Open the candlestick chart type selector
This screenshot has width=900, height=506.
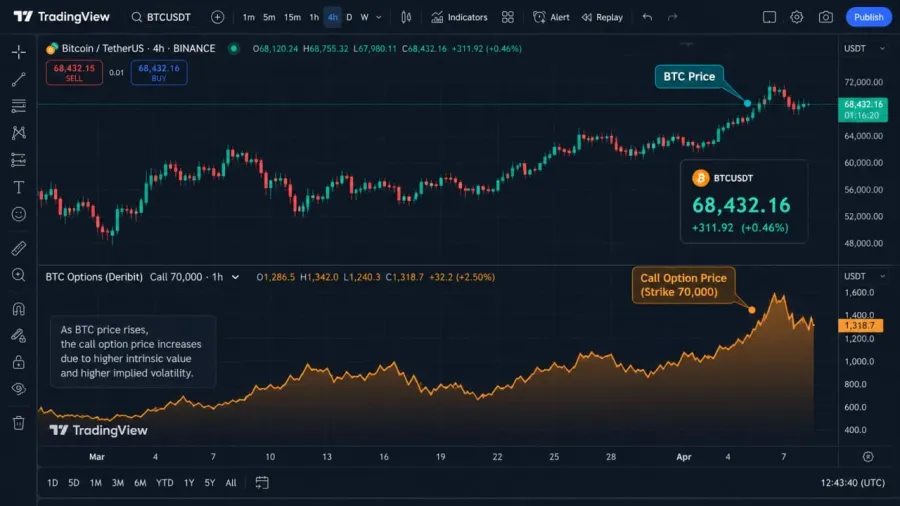click(406, 17)
